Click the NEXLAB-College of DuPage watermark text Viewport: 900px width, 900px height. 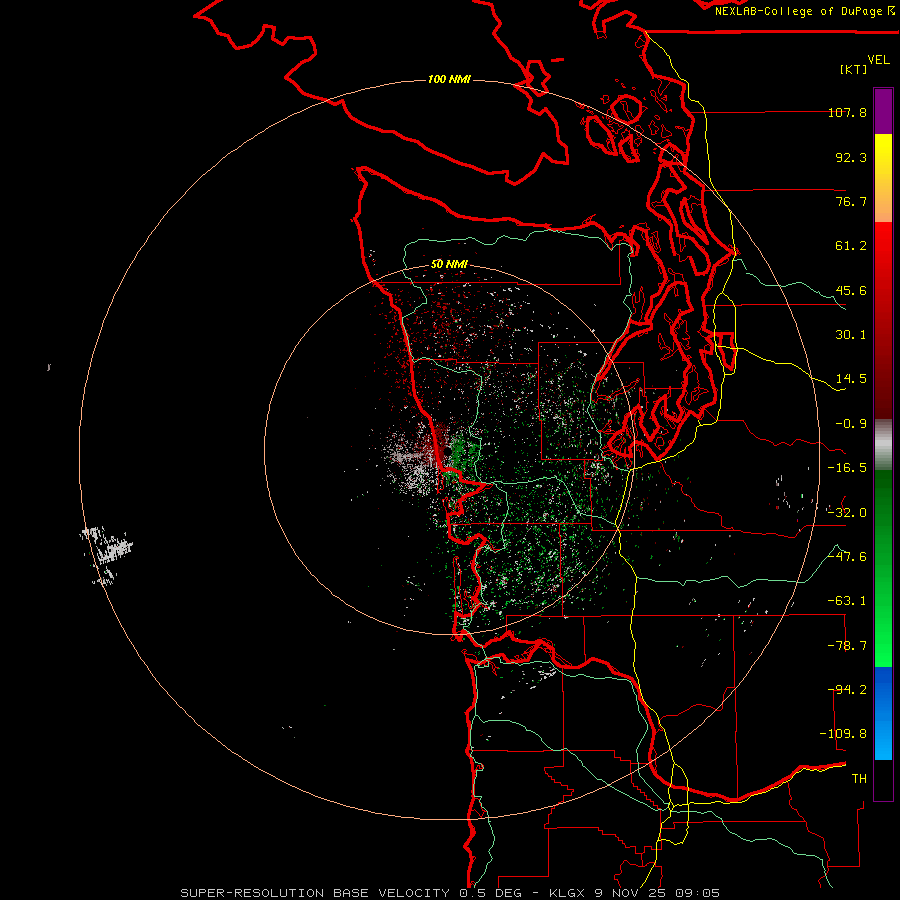coord(804,11)
